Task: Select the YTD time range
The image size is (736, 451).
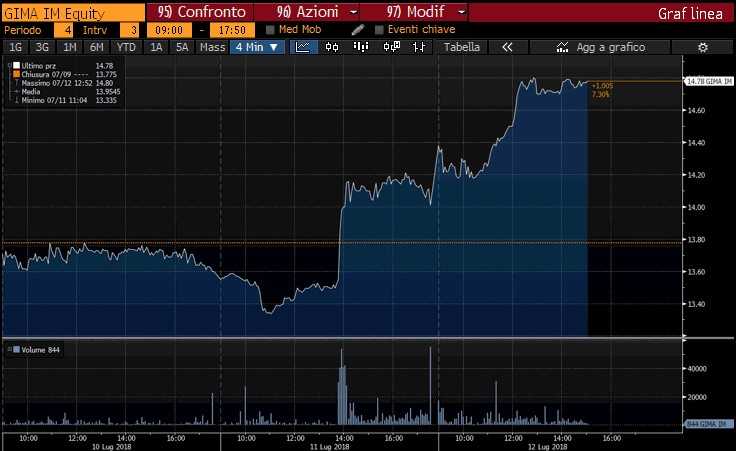Action: coord(126,47)
